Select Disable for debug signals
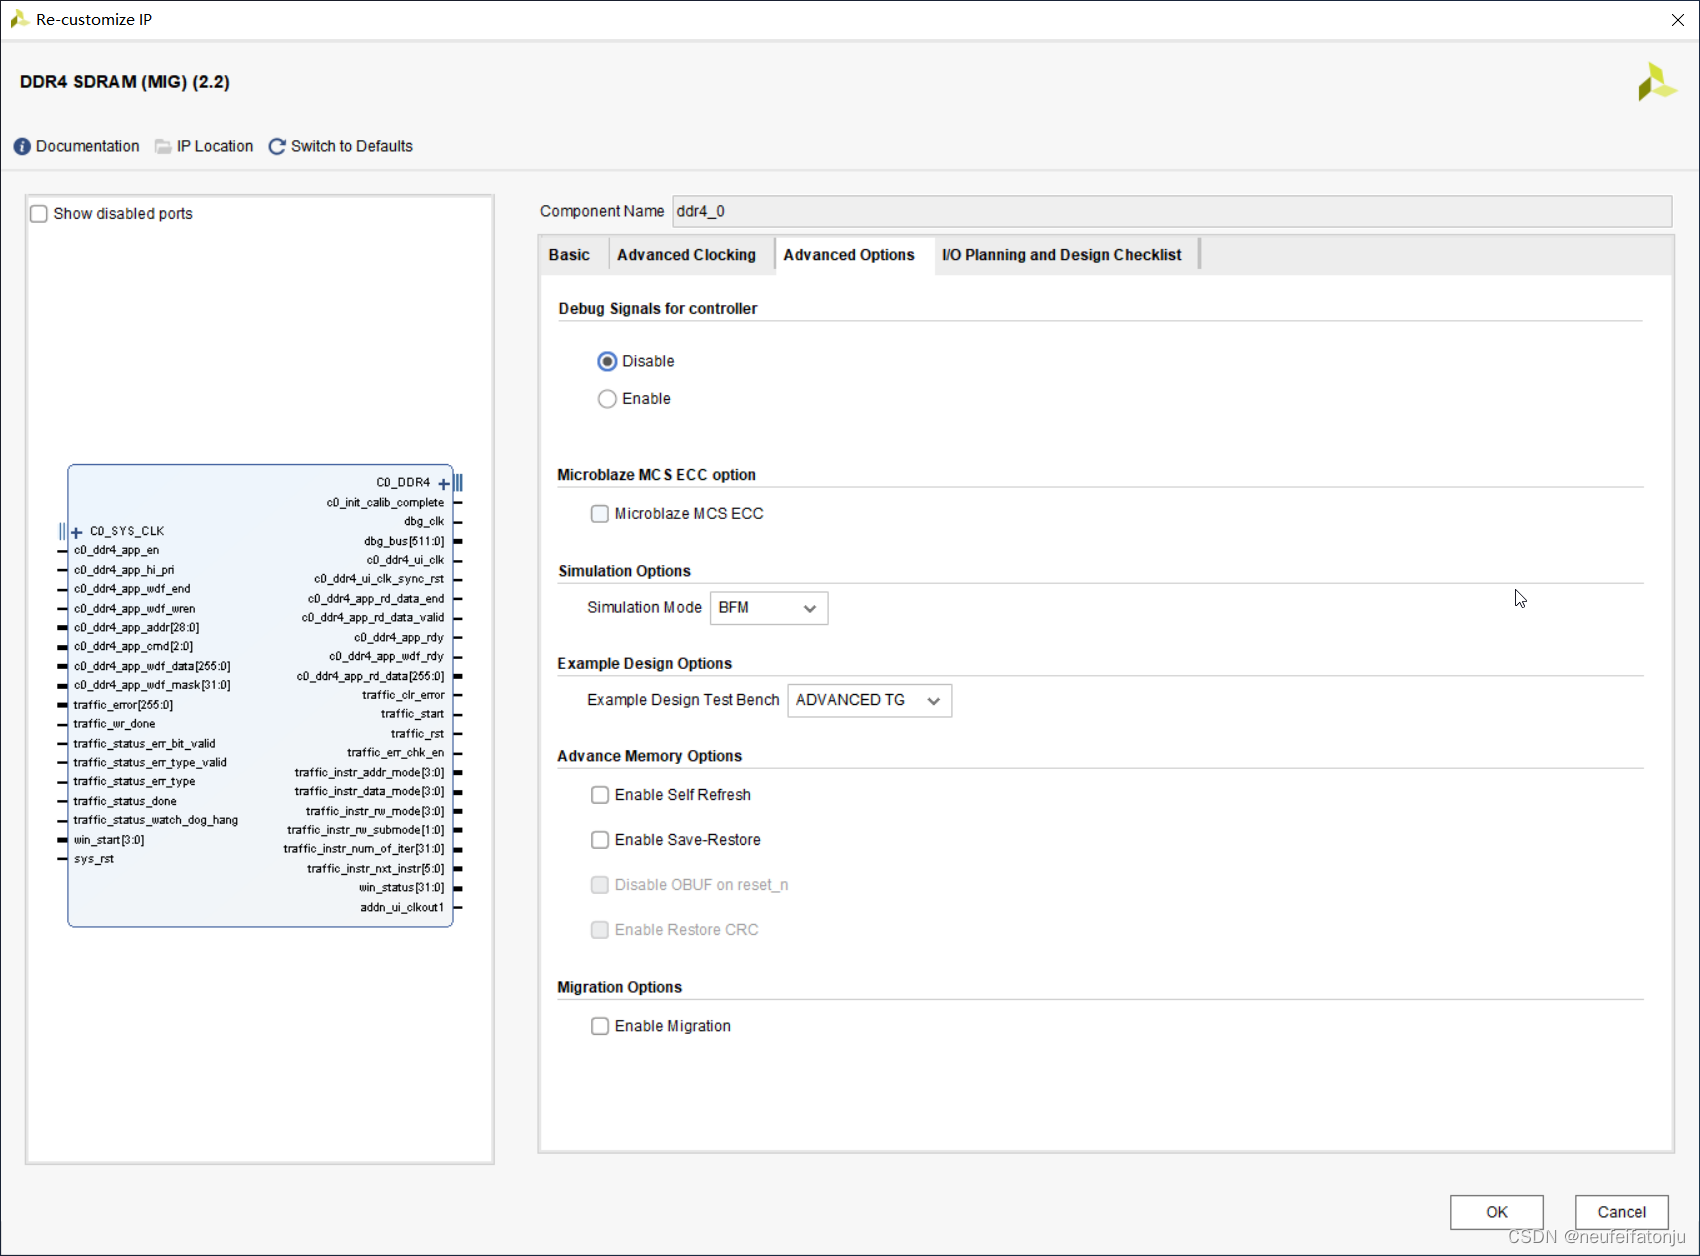This screenshot has height=1256, width=1700. tap(607, 361)
